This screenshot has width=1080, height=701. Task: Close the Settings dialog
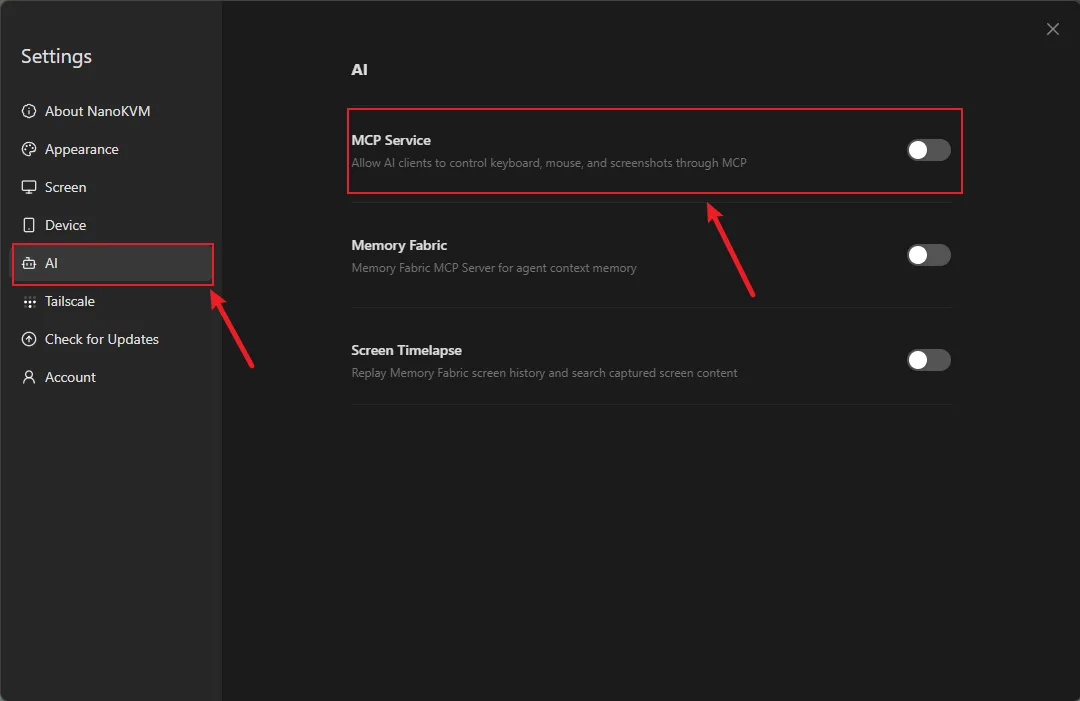tap(1052, 29)
